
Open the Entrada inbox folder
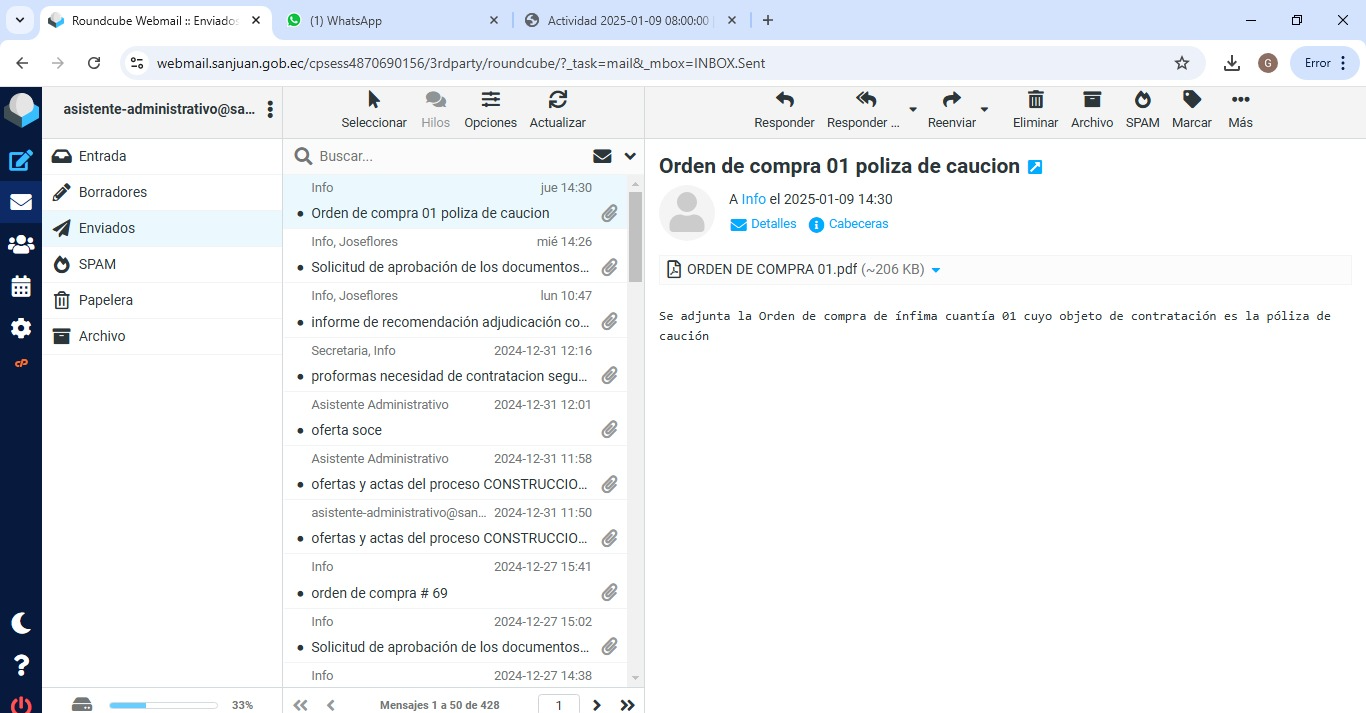click(x=102, y=156)
